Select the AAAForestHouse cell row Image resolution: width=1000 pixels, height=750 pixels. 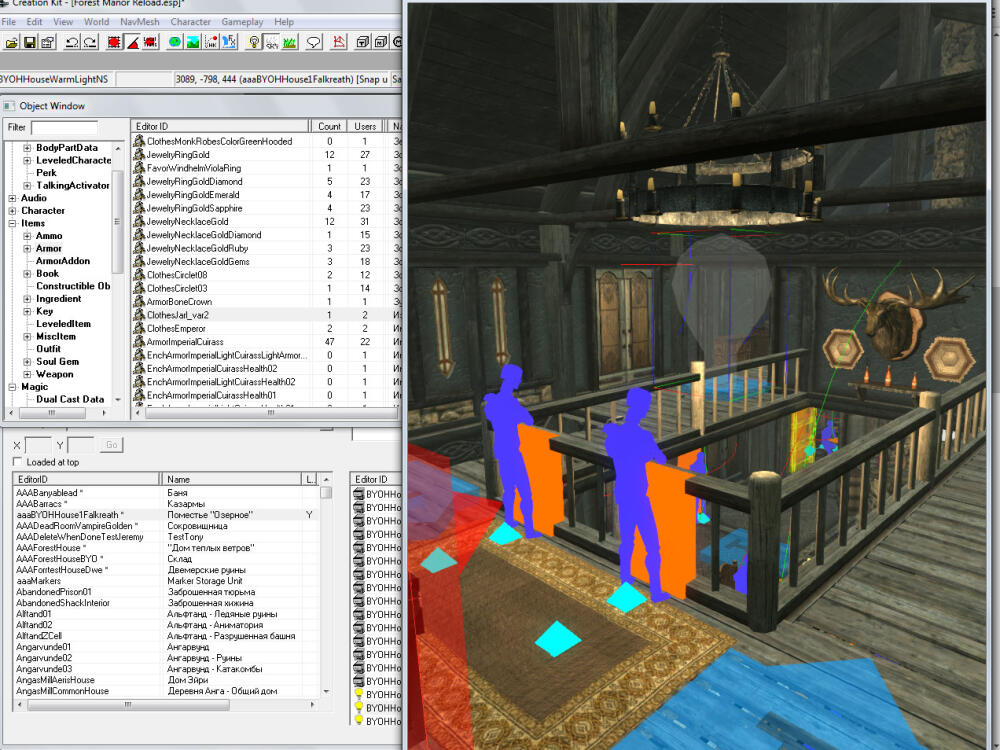[166, 548]
